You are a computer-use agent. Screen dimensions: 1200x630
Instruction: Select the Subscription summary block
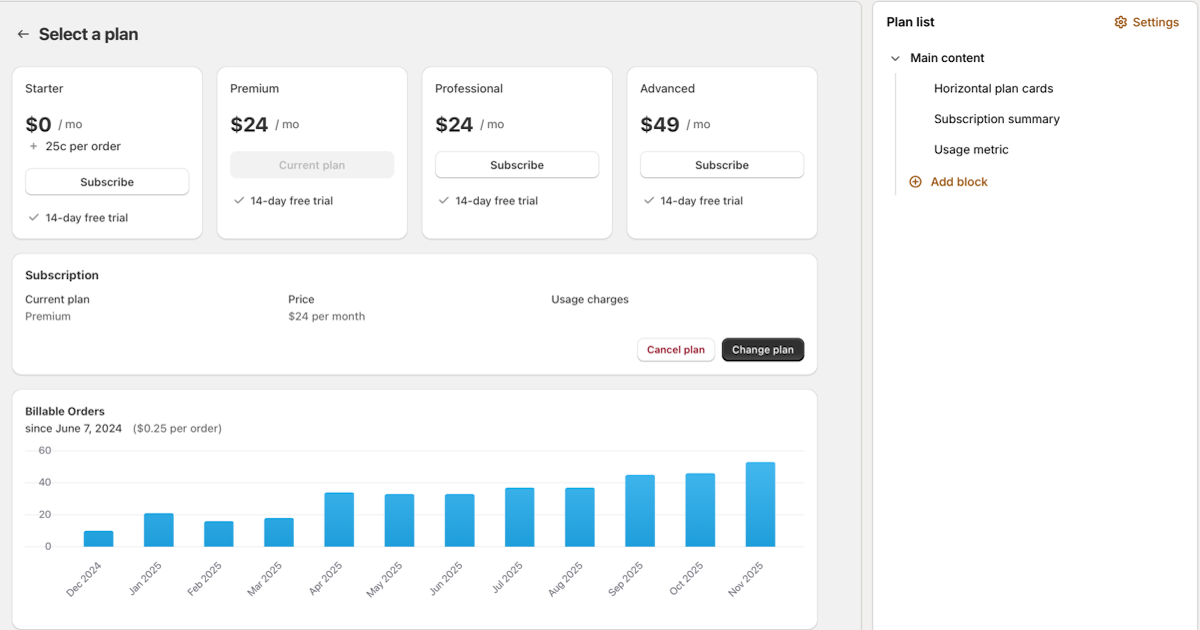click(x=996, y=119)
